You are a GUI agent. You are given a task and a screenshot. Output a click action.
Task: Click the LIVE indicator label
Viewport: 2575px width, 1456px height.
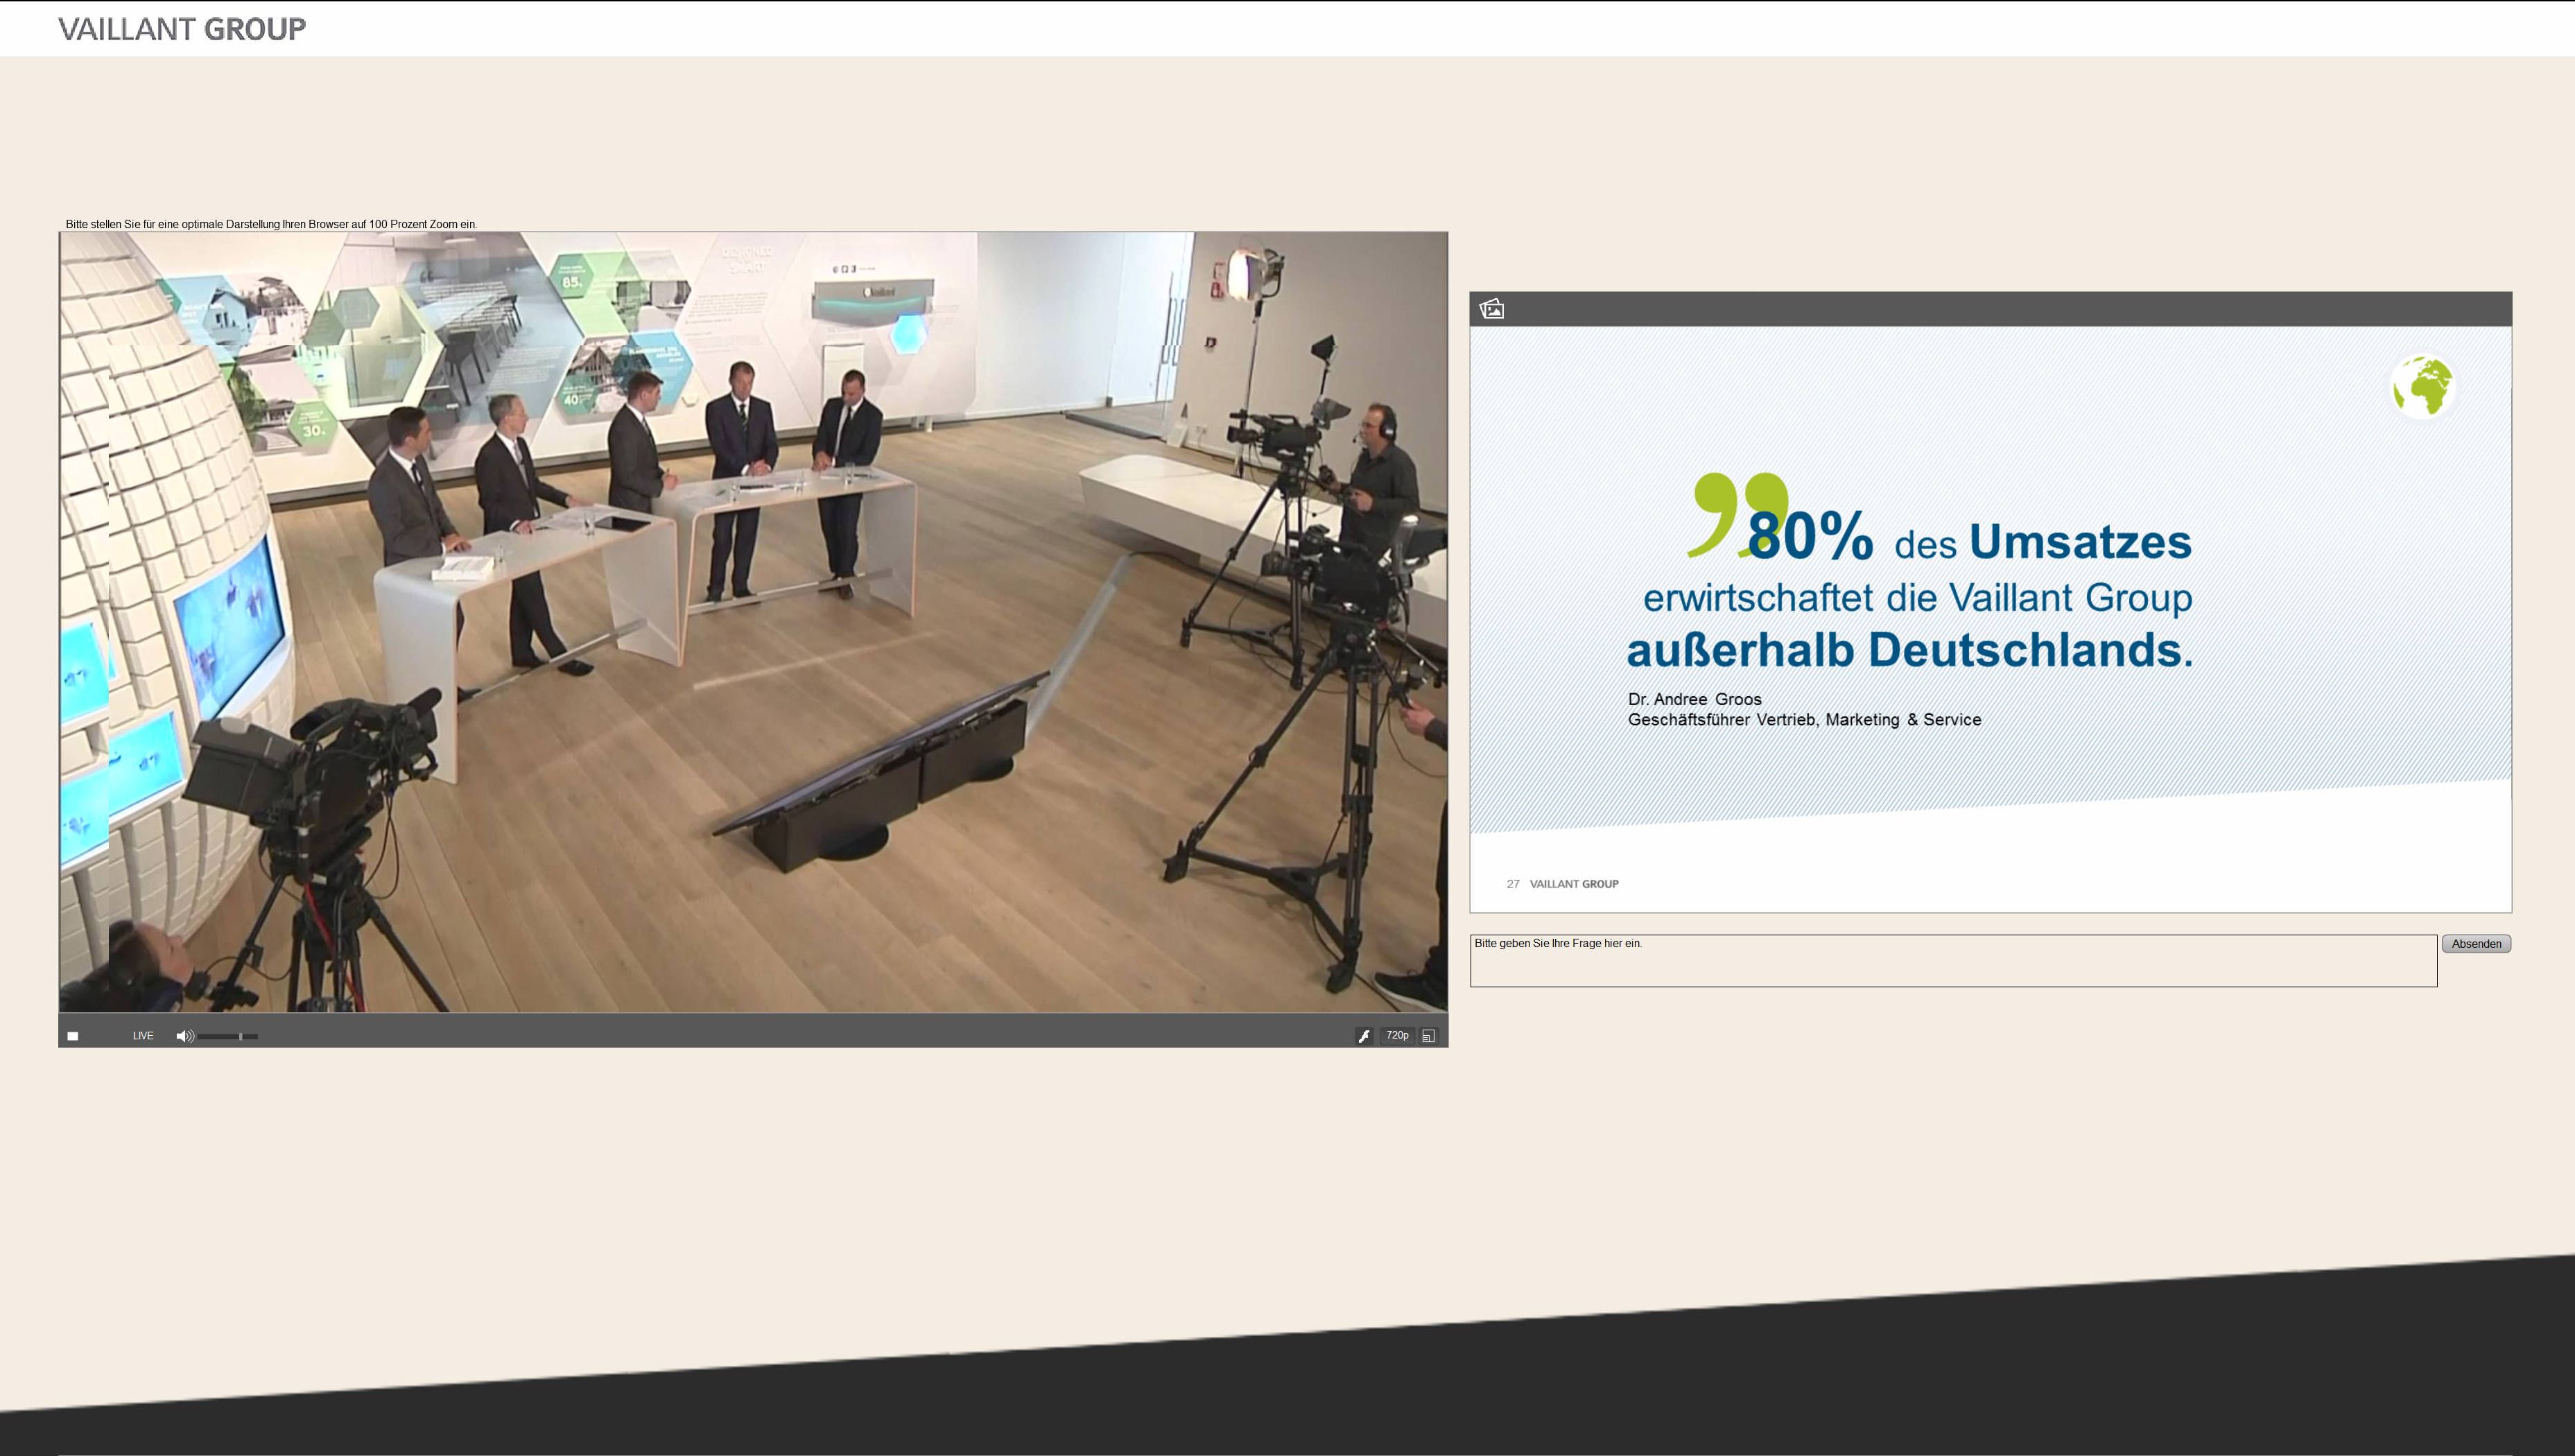(x=143, y=1036)
